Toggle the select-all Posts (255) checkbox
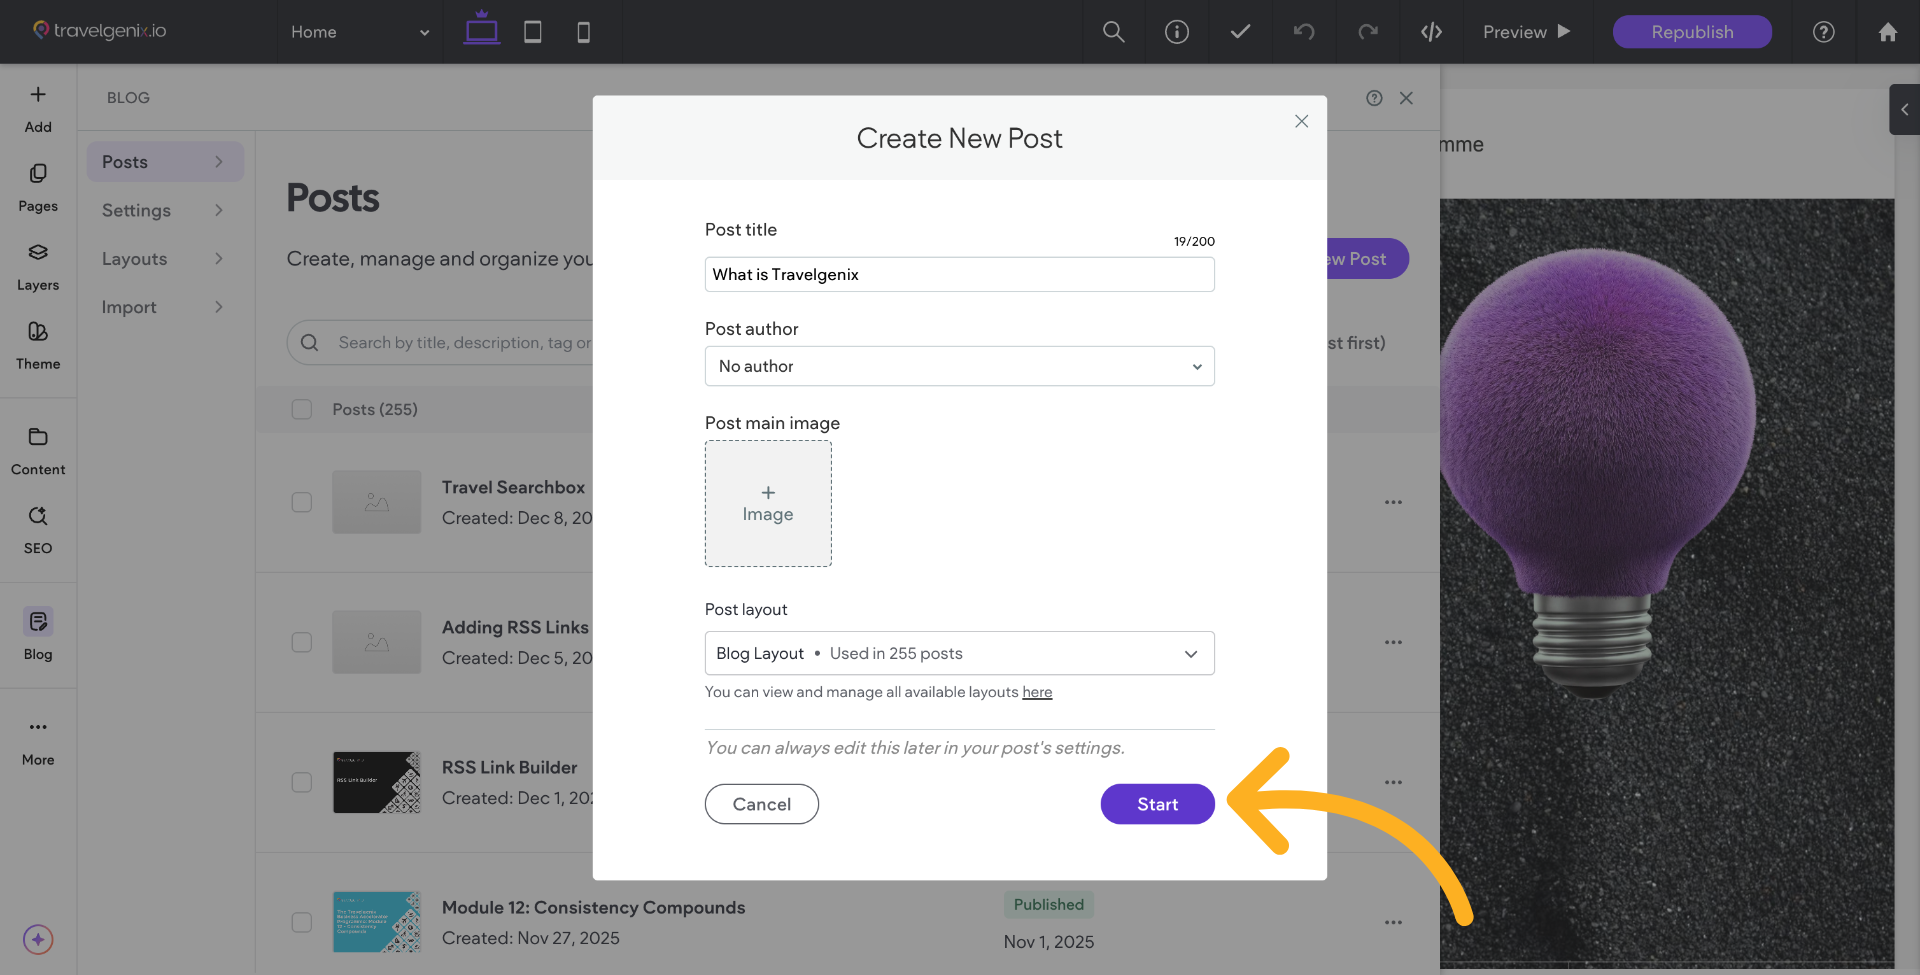 pyautogui.click(x=302, y=409)
